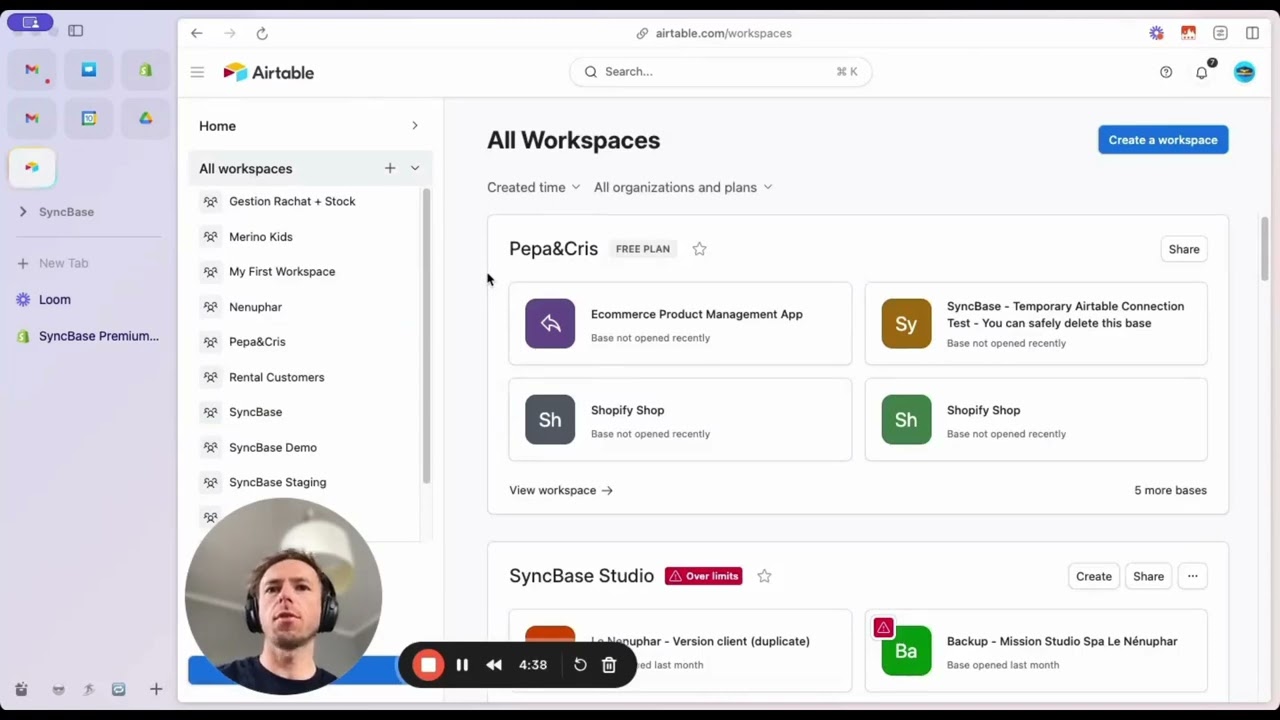
Task: Open the SyncBase Temporary Connection Test base icon
Action: [x=906, y=323]
